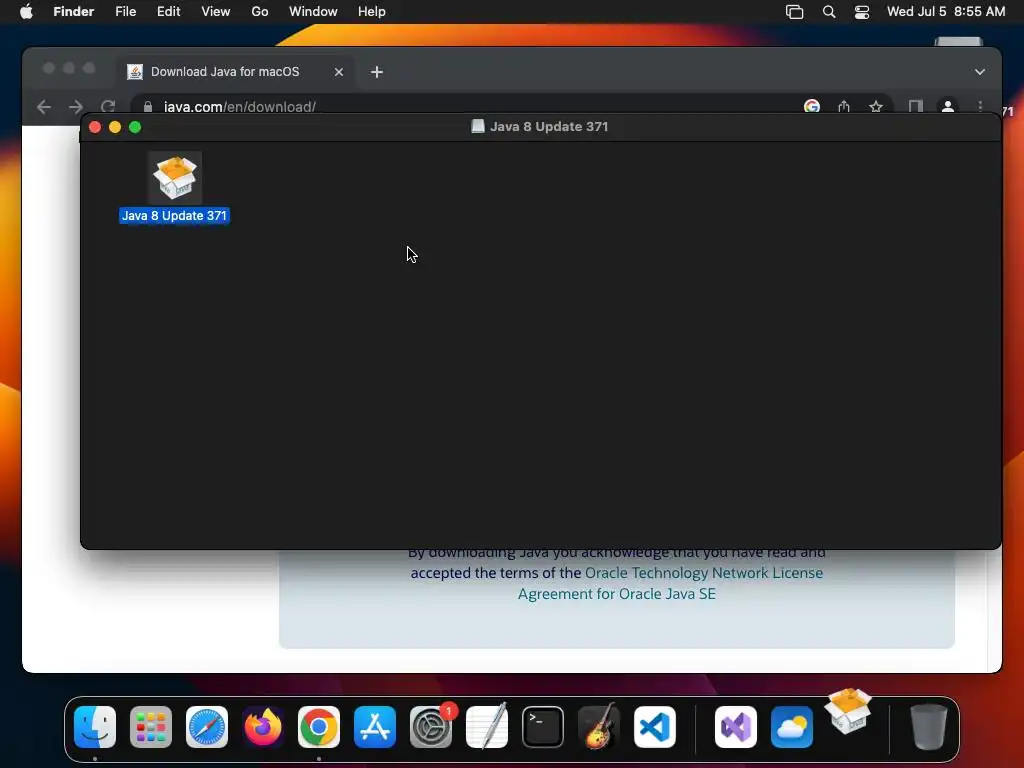
Task: Open the Help menu
Action: click(x=372, y=12)
